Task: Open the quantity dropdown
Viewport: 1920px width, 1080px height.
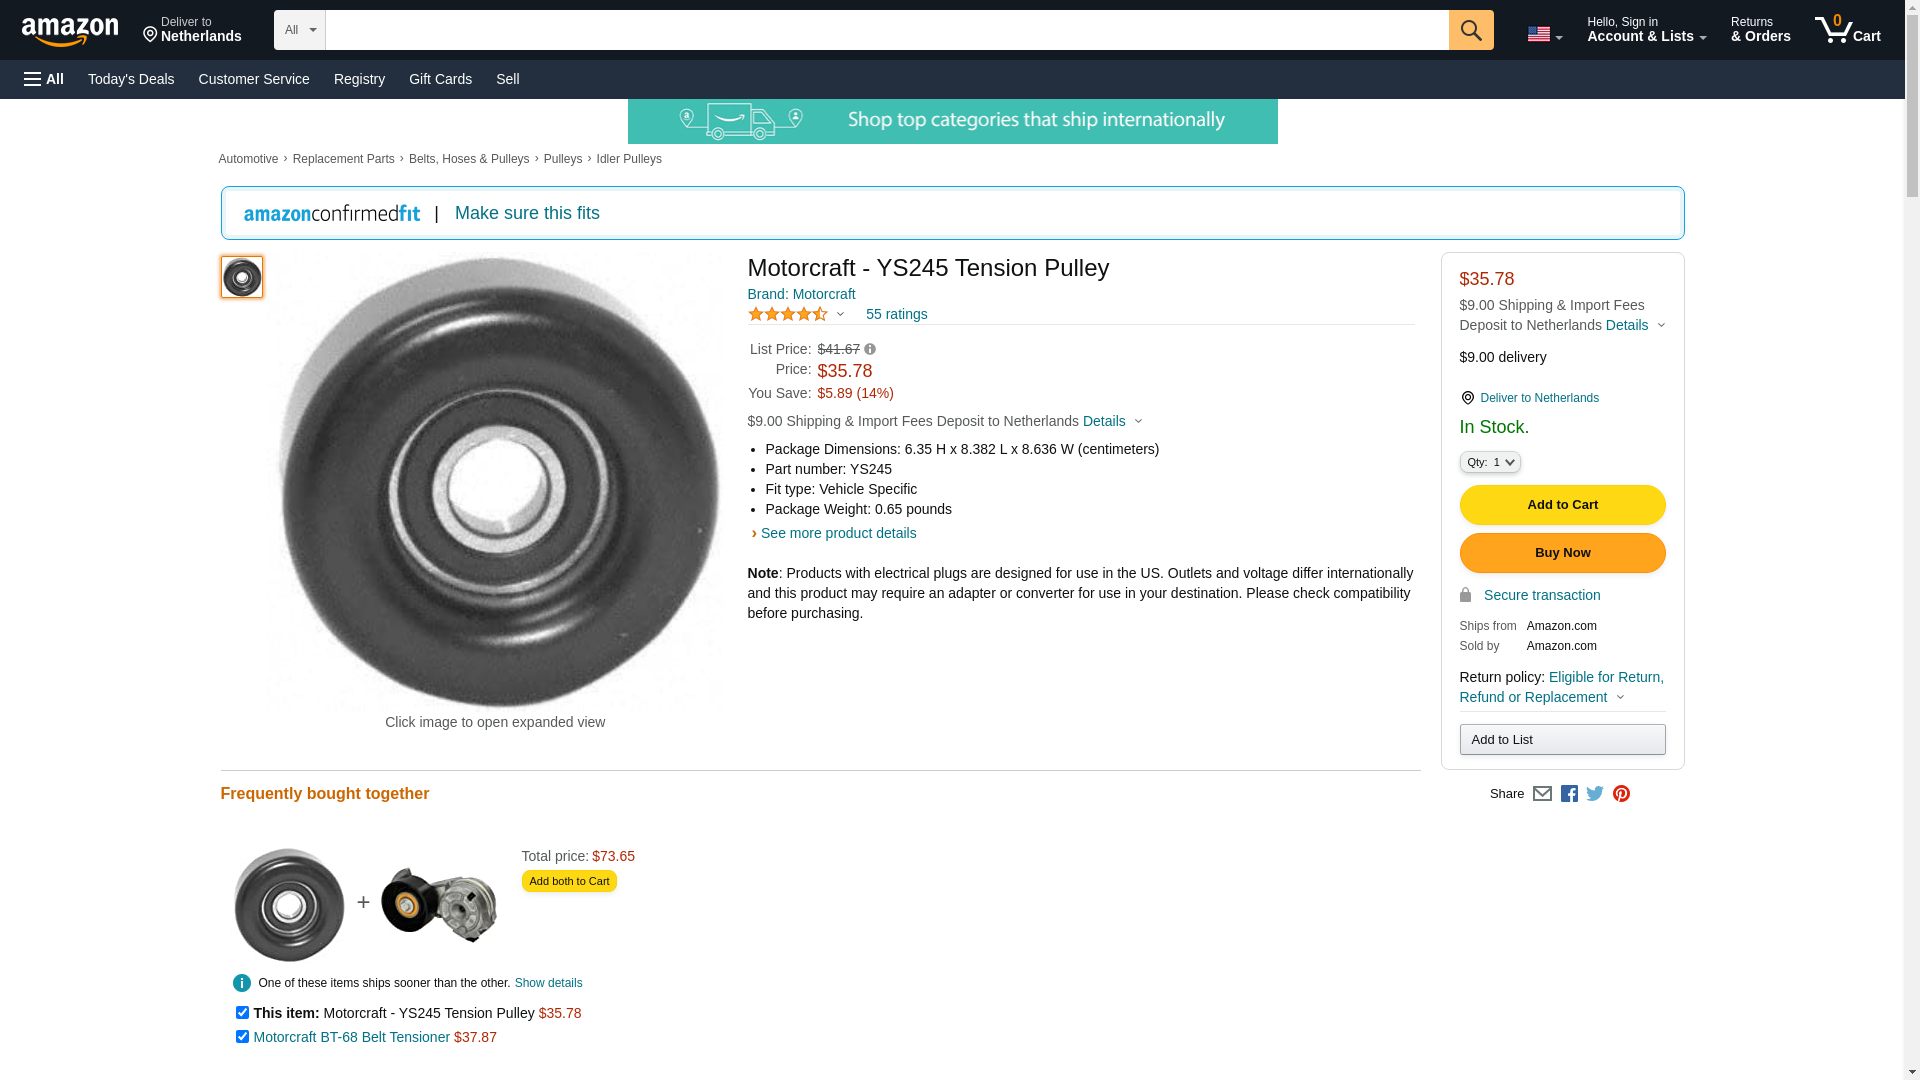Action: pos(1490,462)
